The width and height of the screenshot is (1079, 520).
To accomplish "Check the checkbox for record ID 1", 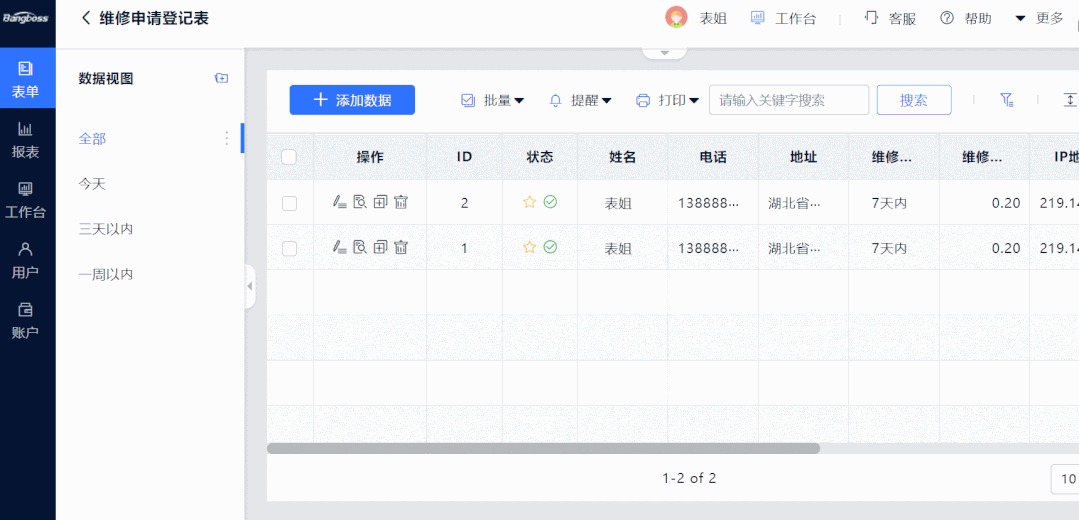I will [289, 249].
